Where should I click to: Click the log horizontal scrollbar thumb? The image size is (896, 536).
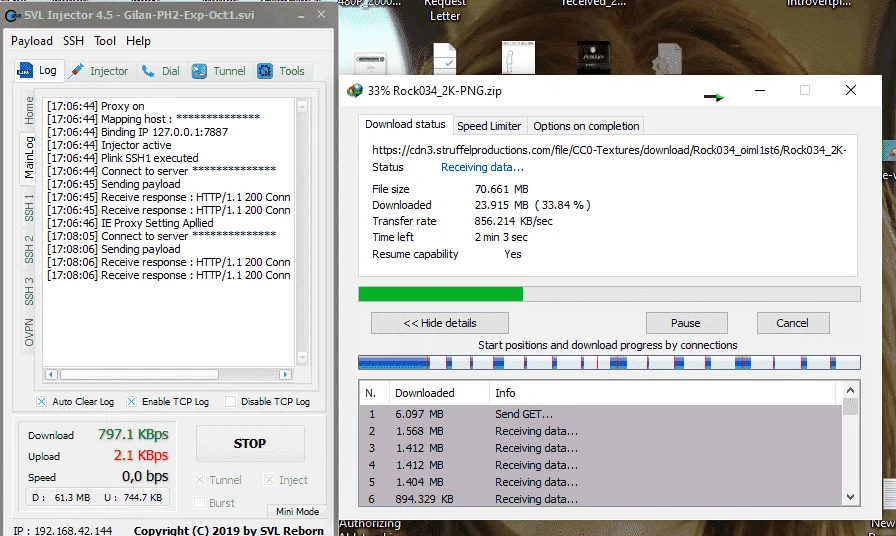[x=139, y=374]
